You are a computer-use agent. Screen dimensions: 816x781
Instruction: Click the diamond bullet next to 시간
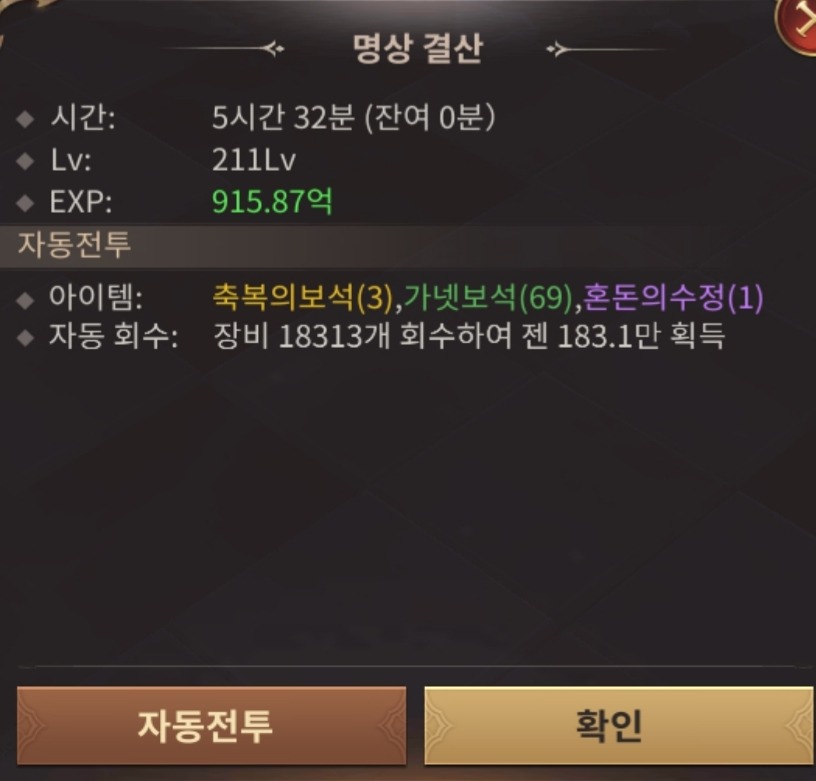25,119
